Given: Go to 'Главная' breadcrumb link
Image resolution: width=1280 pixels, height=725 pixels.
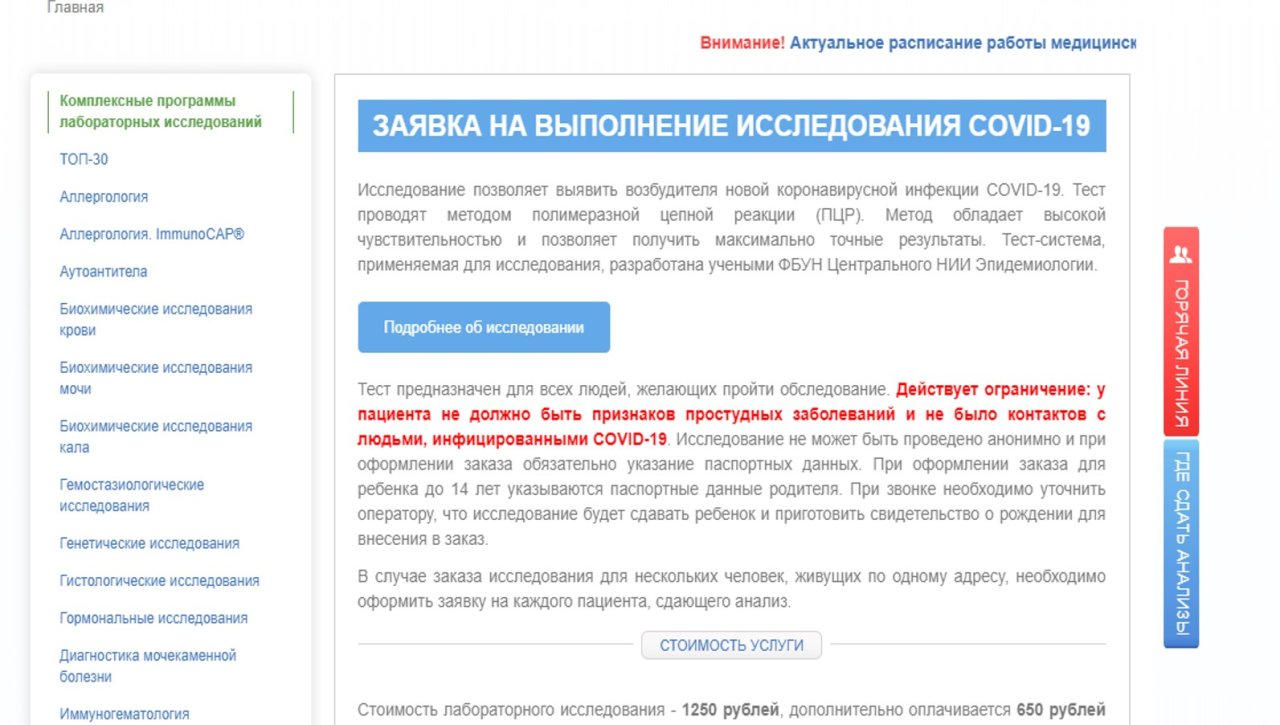Looking at the screenshot, I should 75,8.
